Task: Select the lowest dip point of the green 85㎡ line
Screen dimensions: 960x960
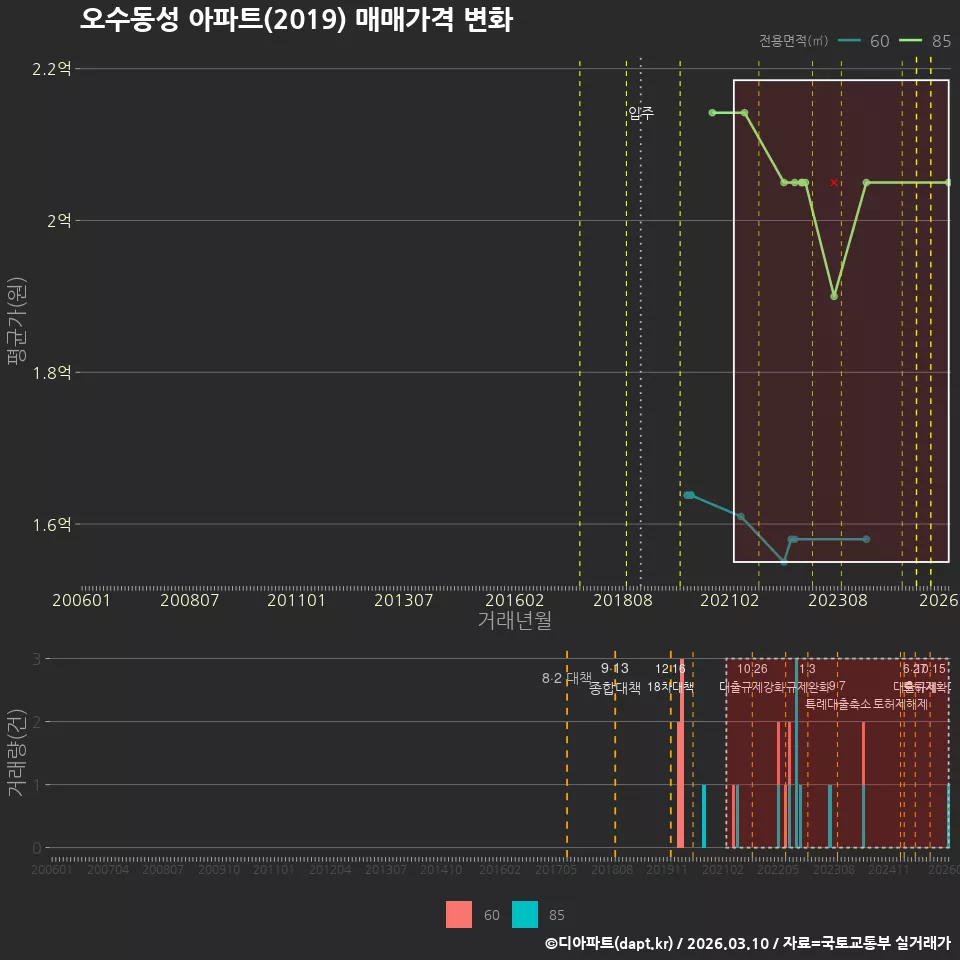Action: coord(834,296)
